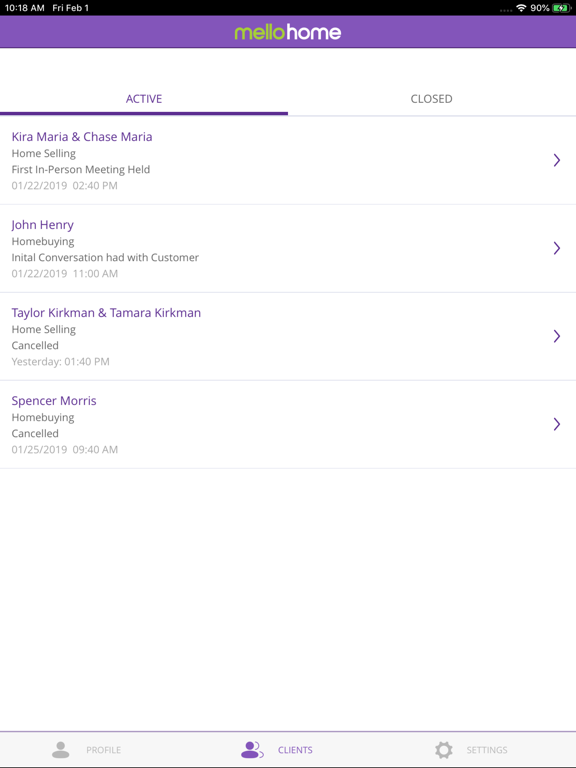Screen dimensions: 576x768
Task: Open the Profile person icon
Action: pyautogui.click(x=61, y=750)
